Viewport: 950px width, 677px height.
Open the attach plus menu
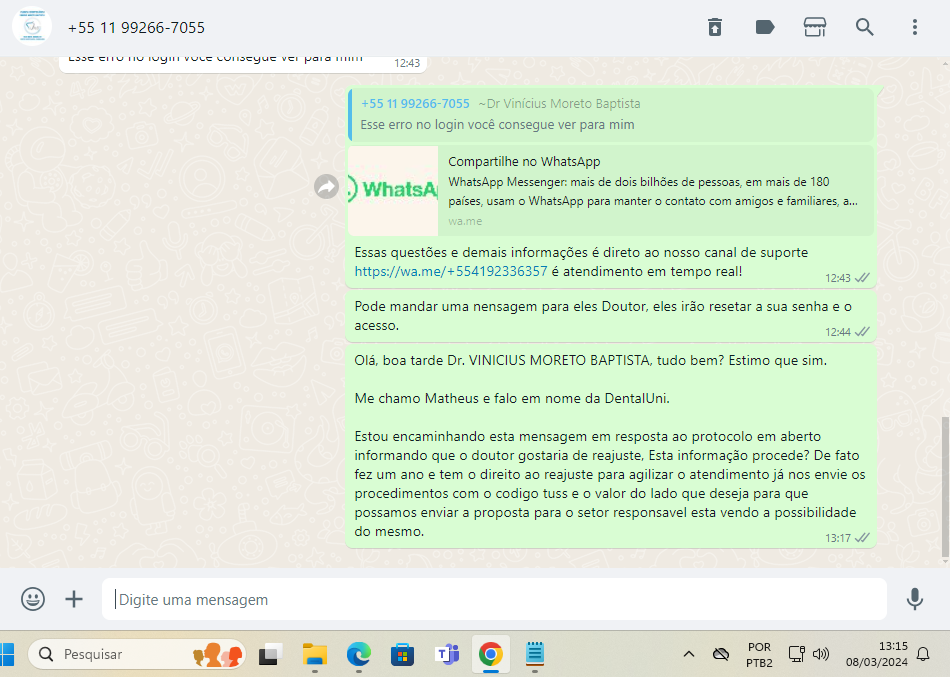coord(74,599)
